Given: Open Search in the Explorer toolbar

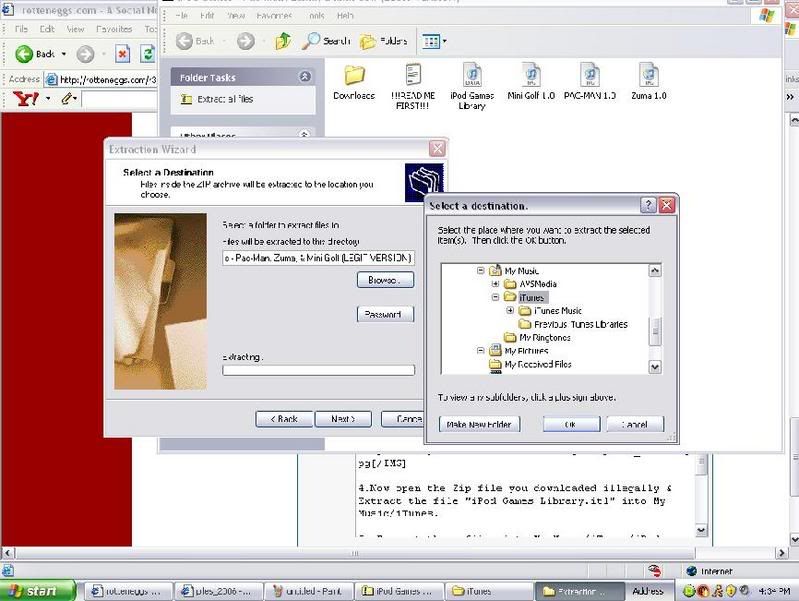Looking at the screenshot, I should [x=326, y=41].
